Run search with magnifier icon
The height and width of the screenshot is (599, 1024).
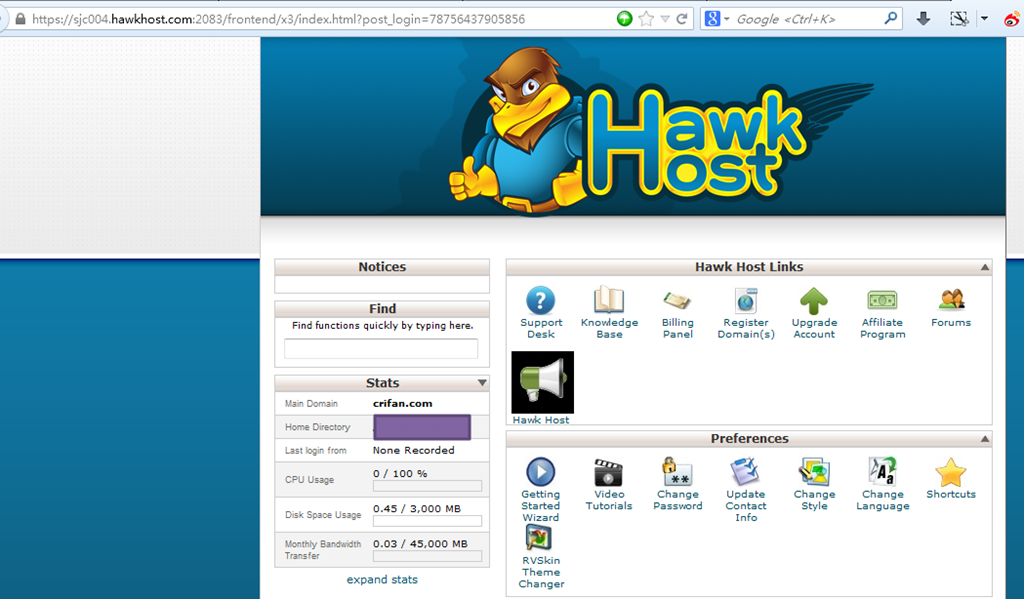click(x=890, y=19)
